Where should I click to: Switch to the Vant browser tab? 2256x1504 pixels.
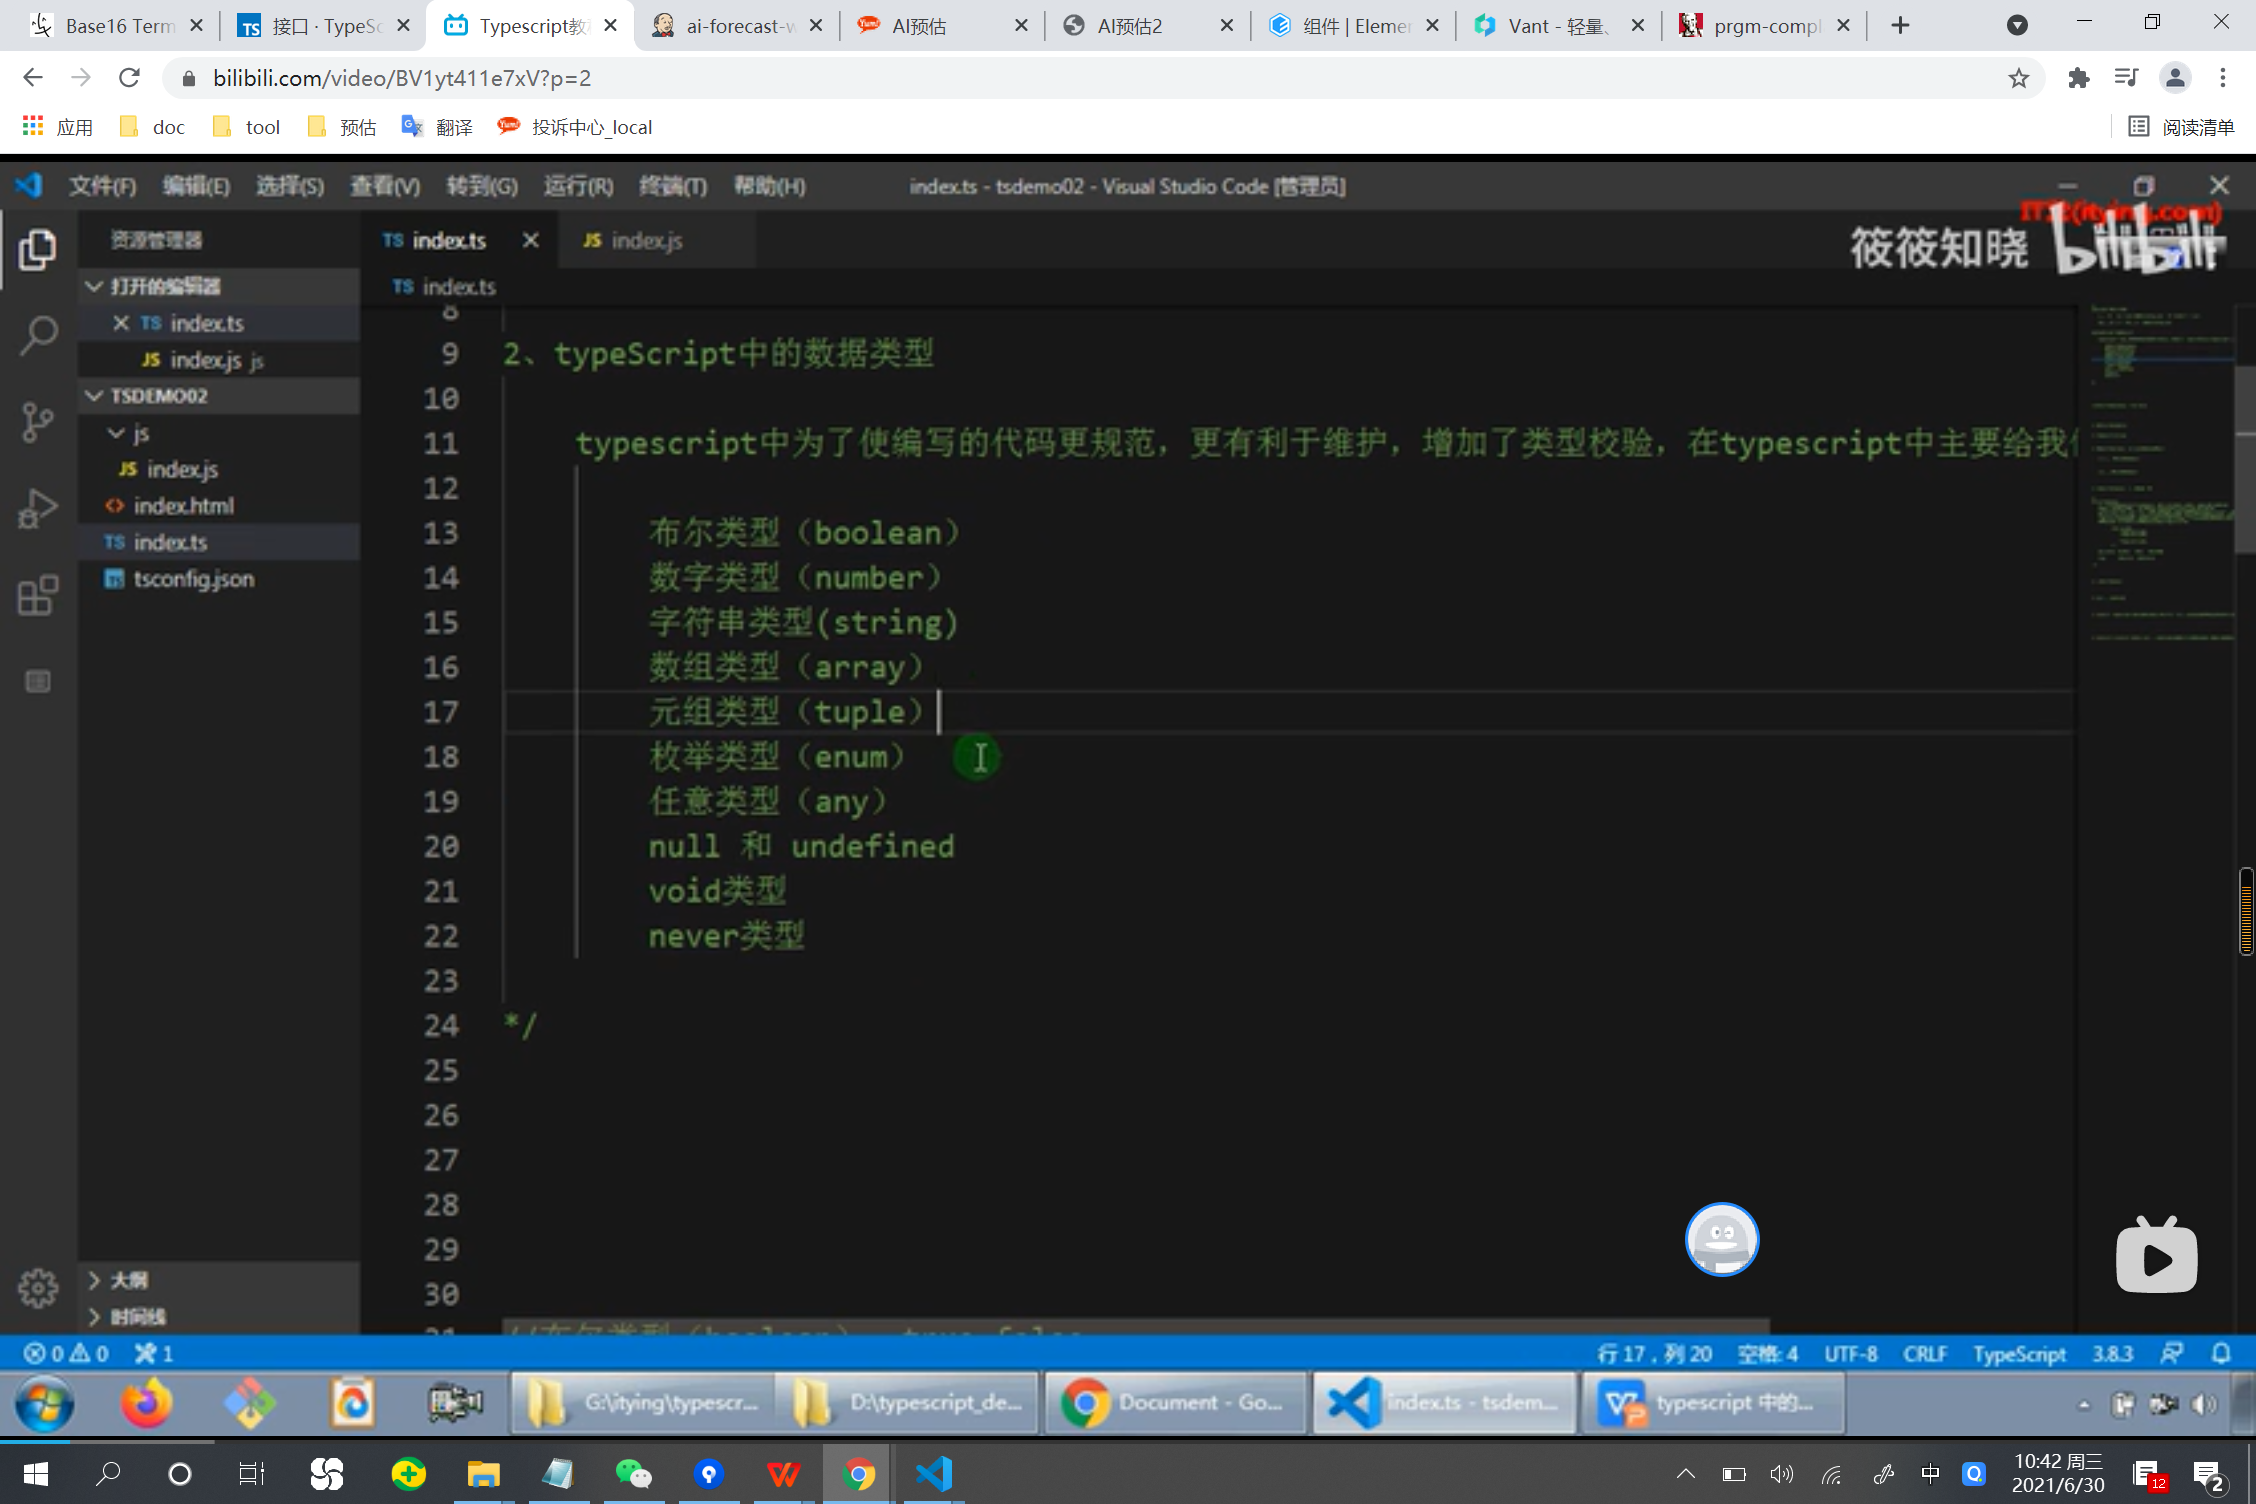tap(1555, 26)
